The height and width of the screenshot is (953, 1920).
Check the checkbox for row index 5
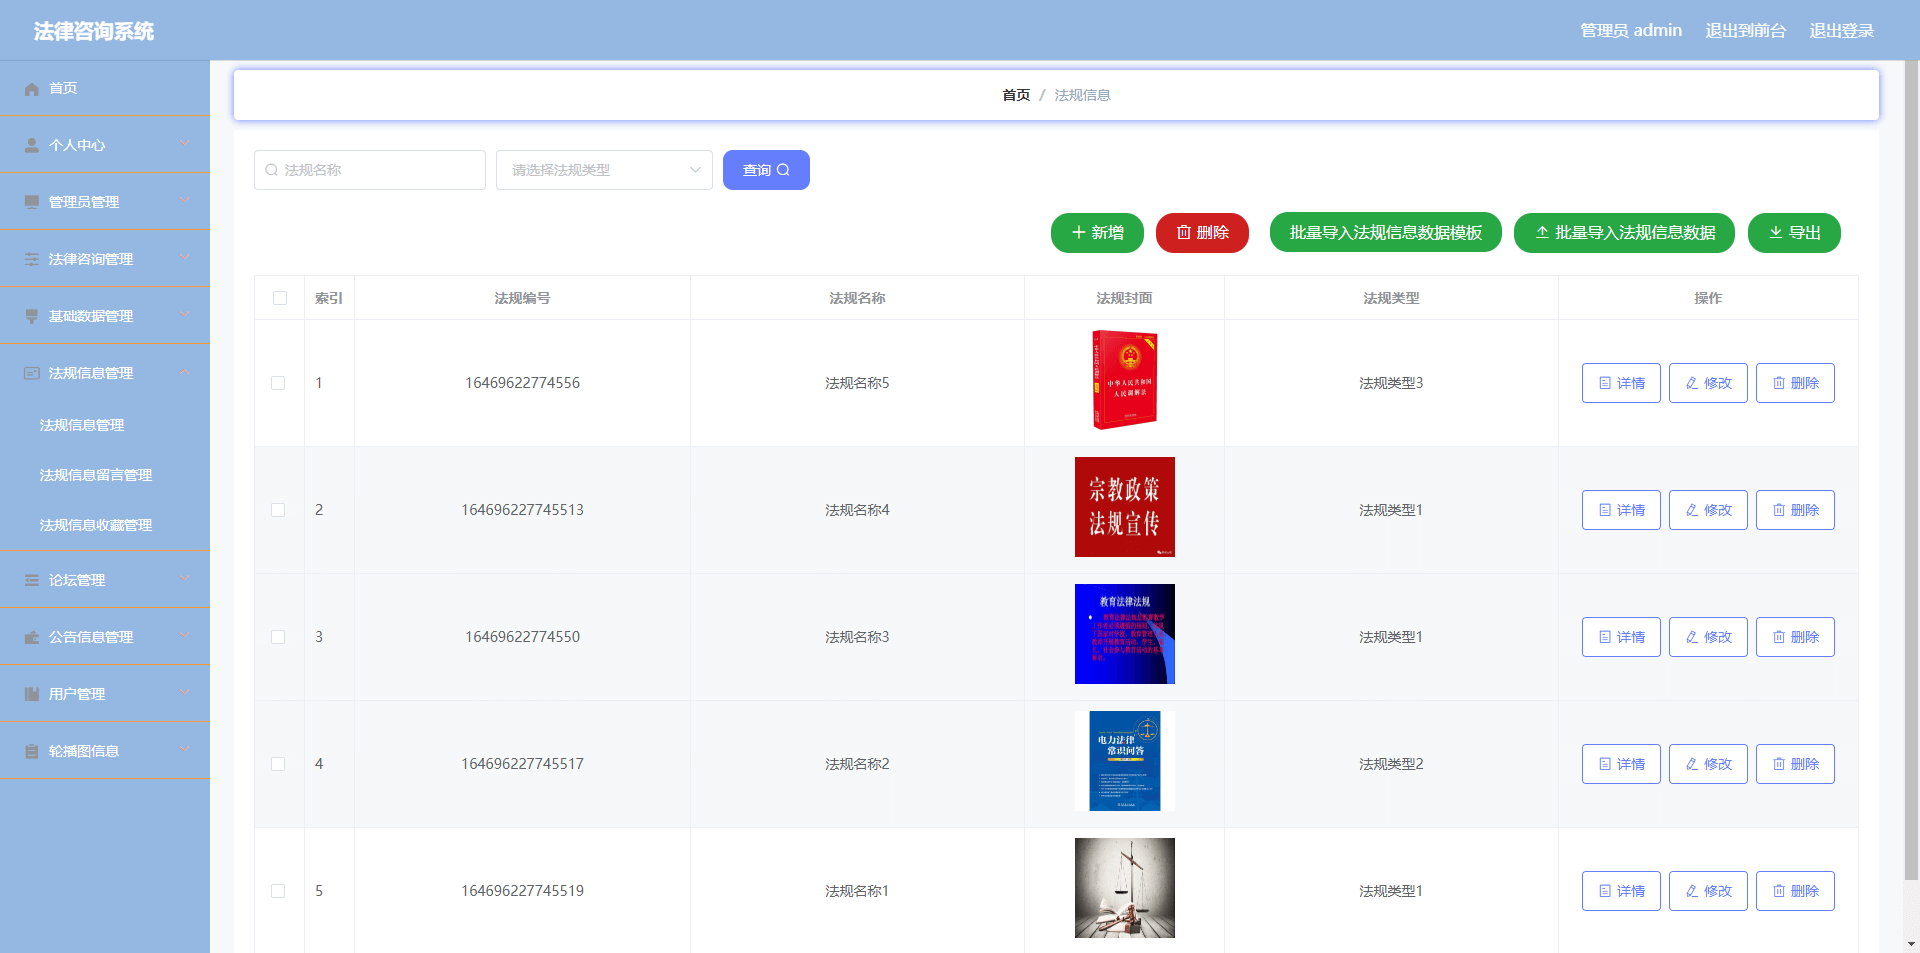point(278,891)
